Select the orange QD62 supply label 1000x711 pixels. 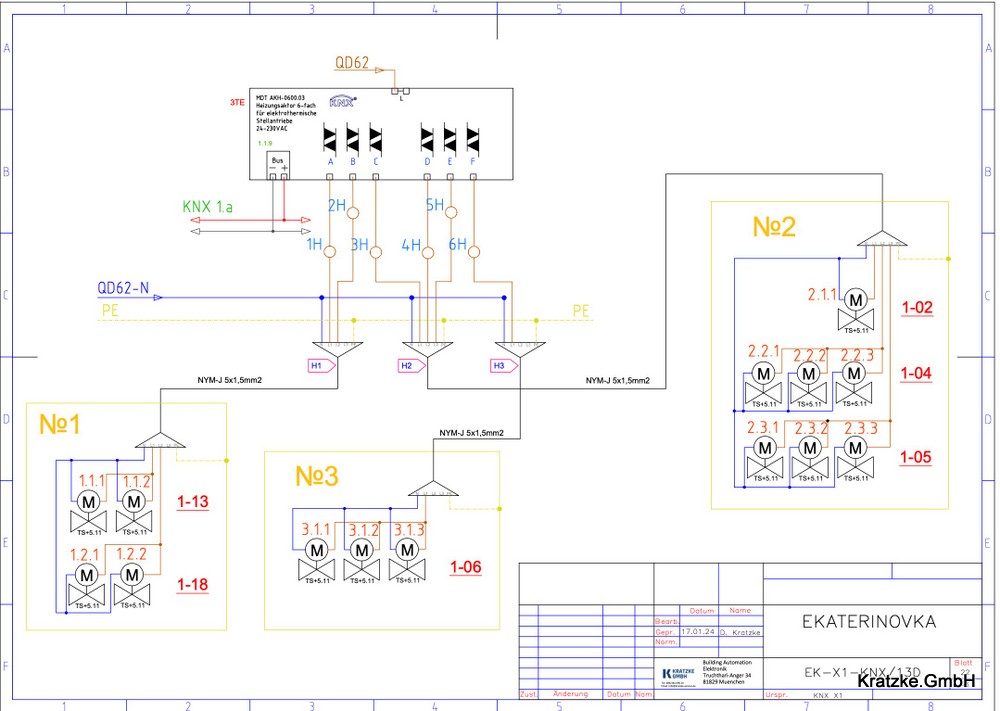[352, 62]
